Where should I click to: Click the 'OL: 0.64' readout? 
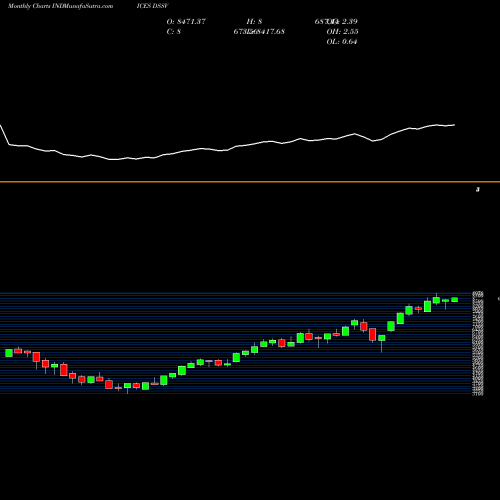click(342, 41)
